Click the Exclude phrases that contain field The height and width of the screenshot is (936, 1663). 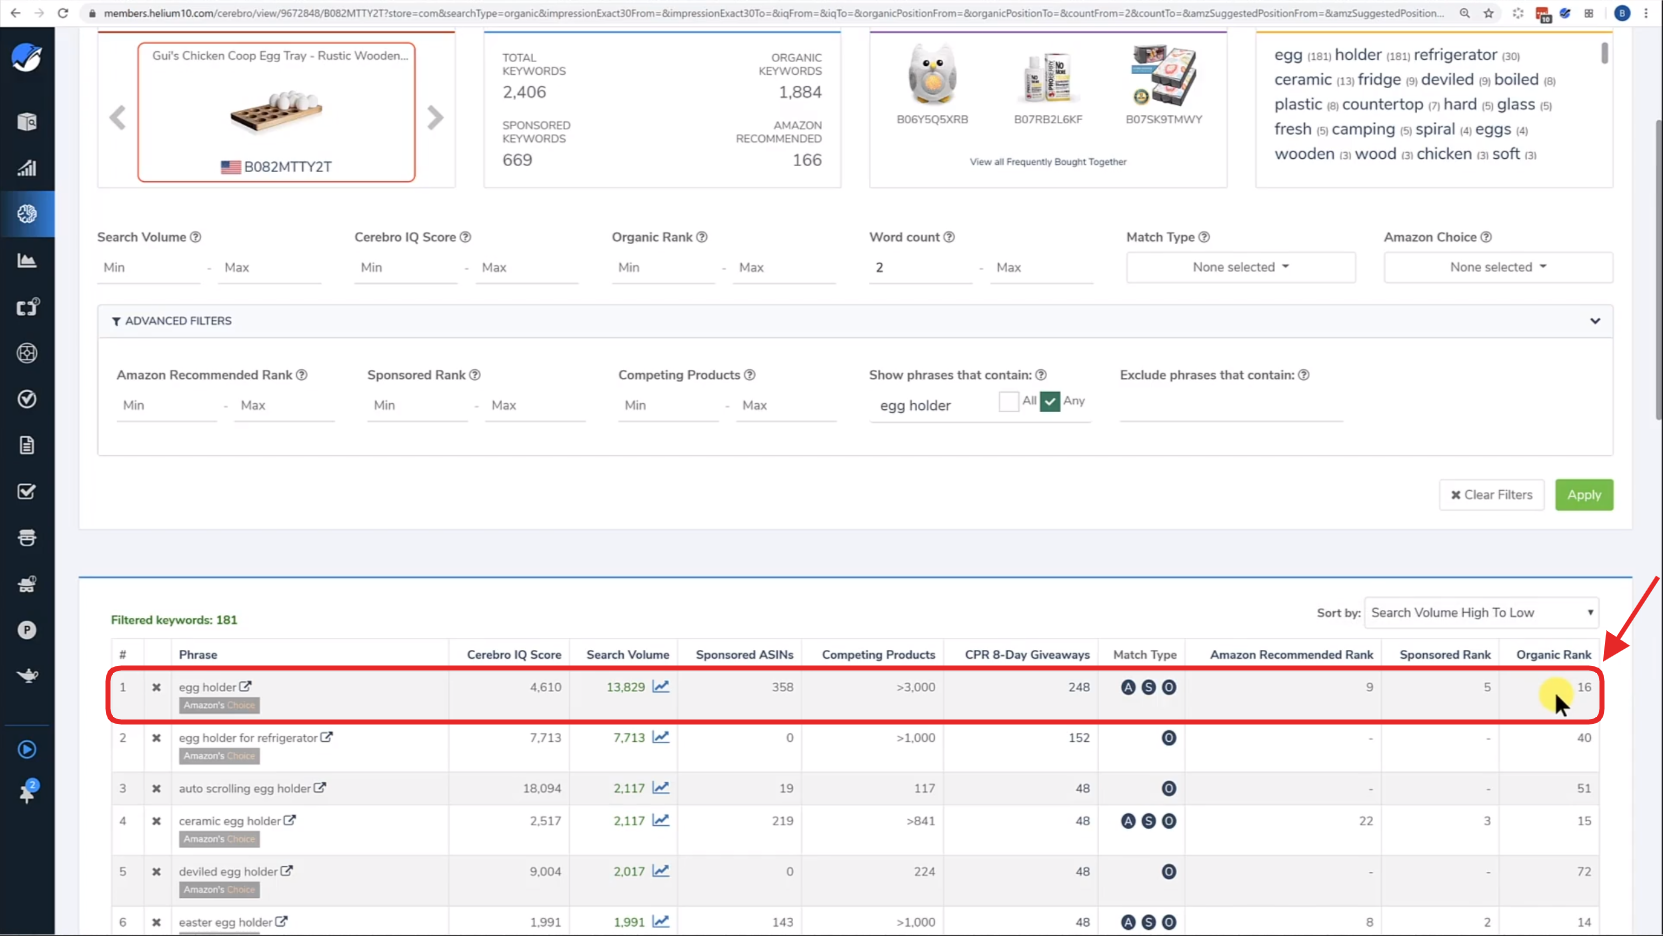(1230, 406)
